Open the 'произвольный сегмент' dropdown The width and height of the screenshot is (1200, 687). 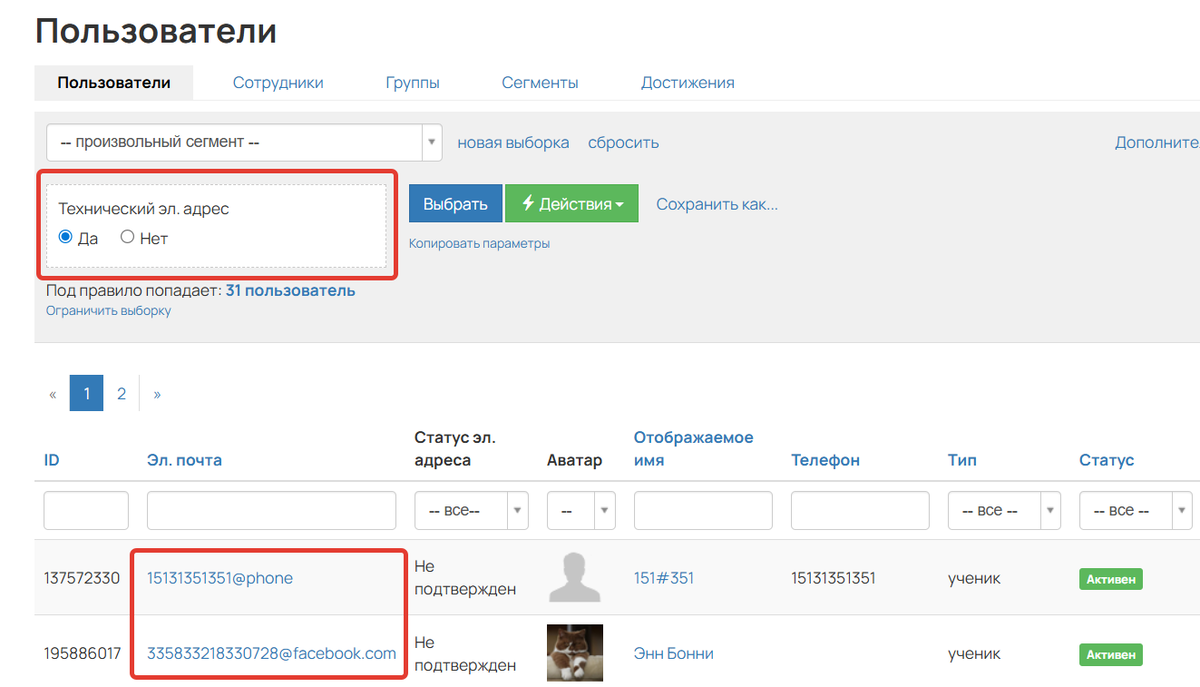(243, 142)
